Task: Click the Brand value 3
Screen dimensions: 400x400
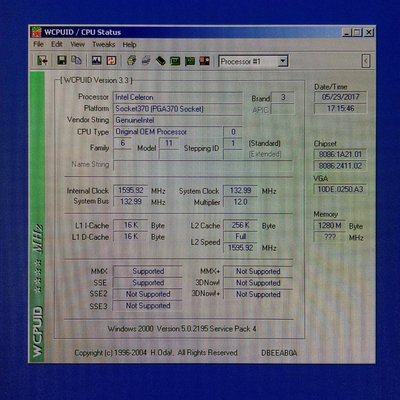Action: tap(283, 97)
